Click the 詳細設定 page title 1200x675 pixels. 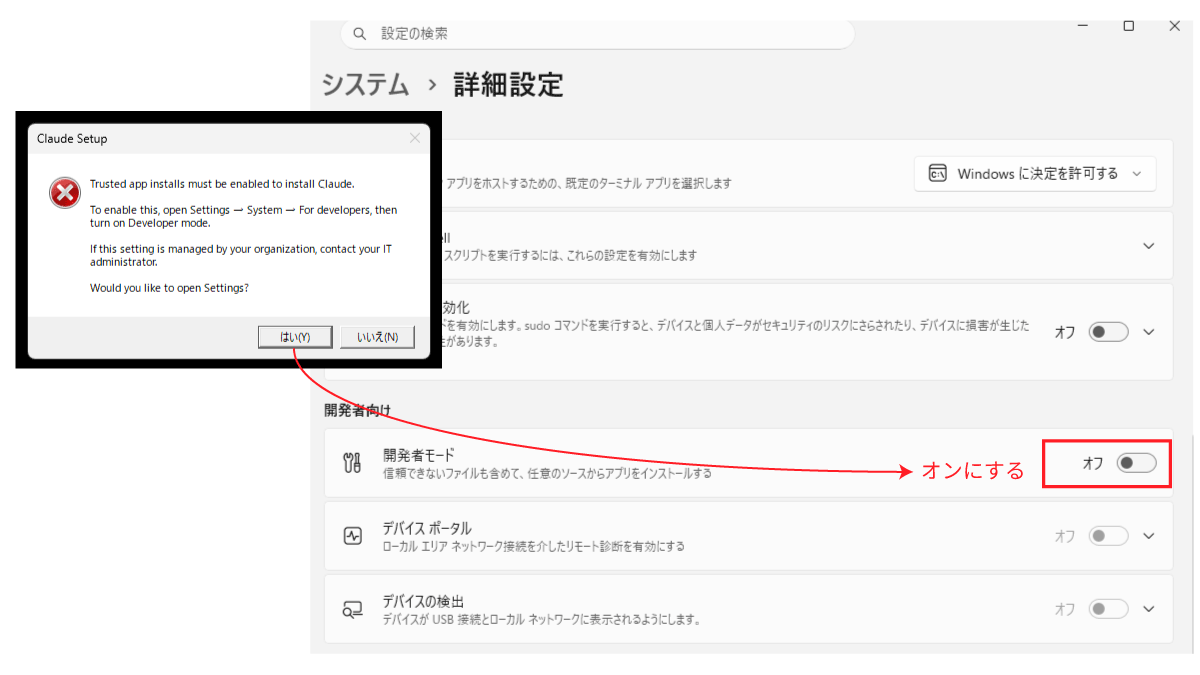pos(508,84)
